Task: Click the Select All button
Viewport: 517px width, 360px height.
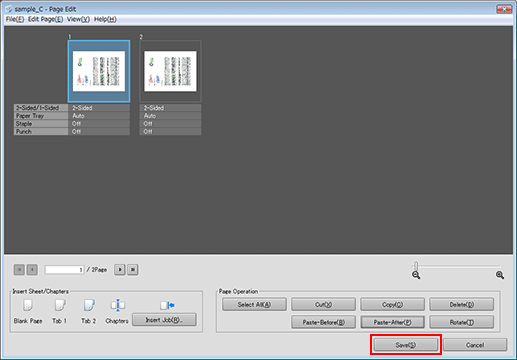Action: [254, 304]
